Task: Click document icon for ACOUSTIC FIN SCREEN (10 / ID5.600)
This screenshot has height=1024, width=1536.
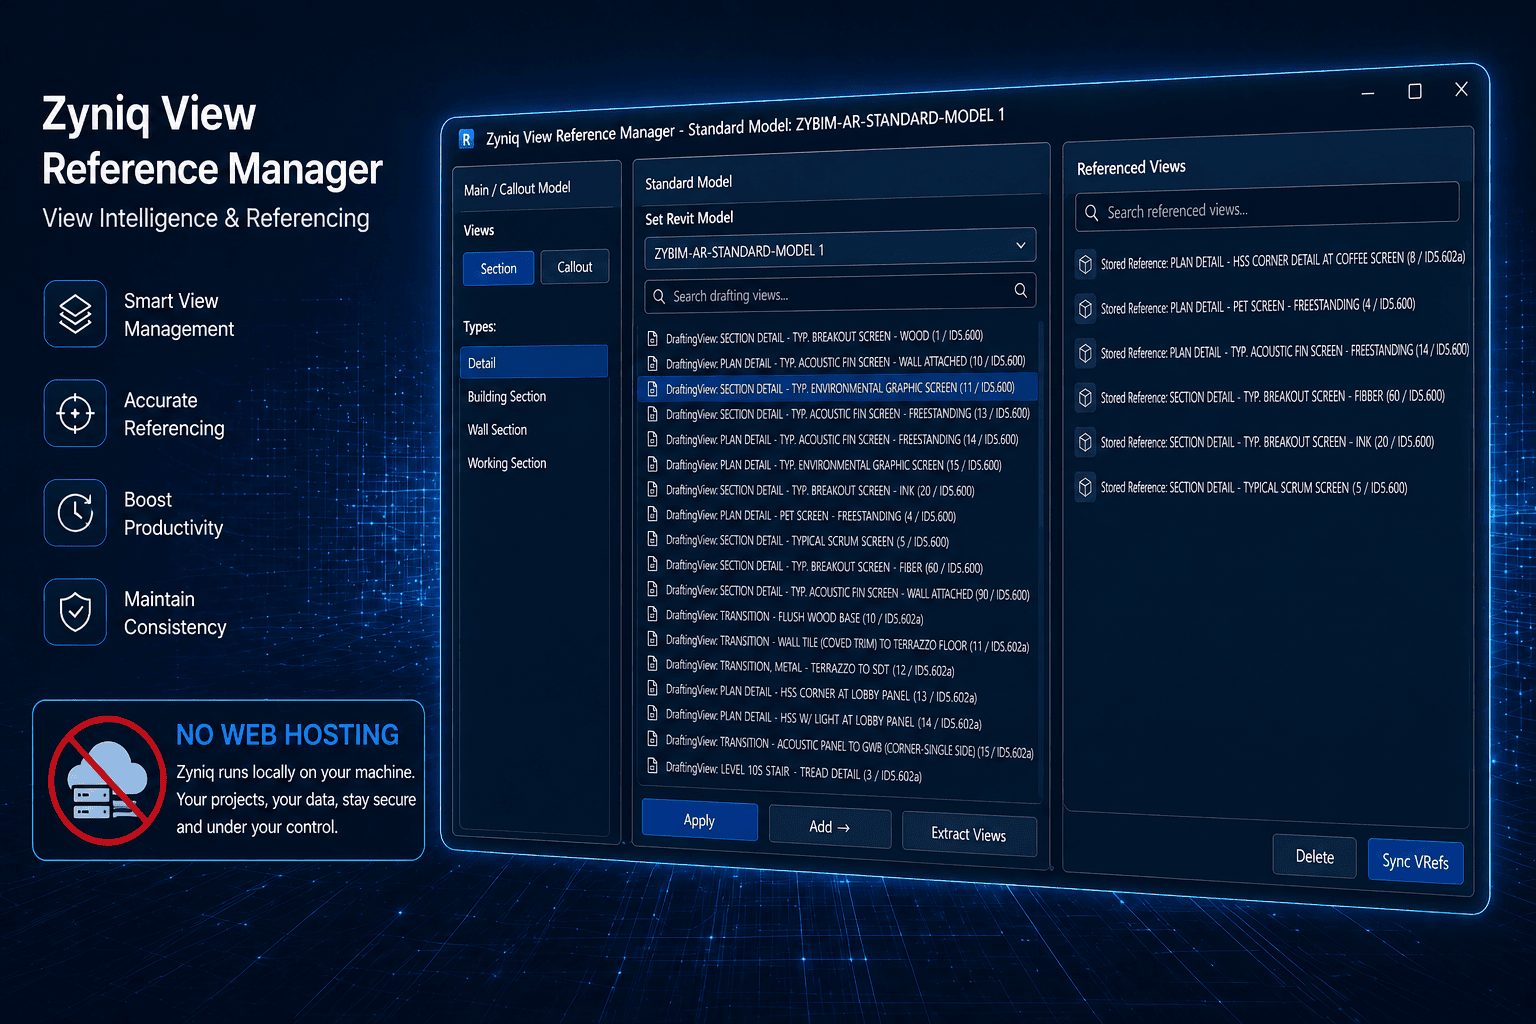Action: point(653,363)
